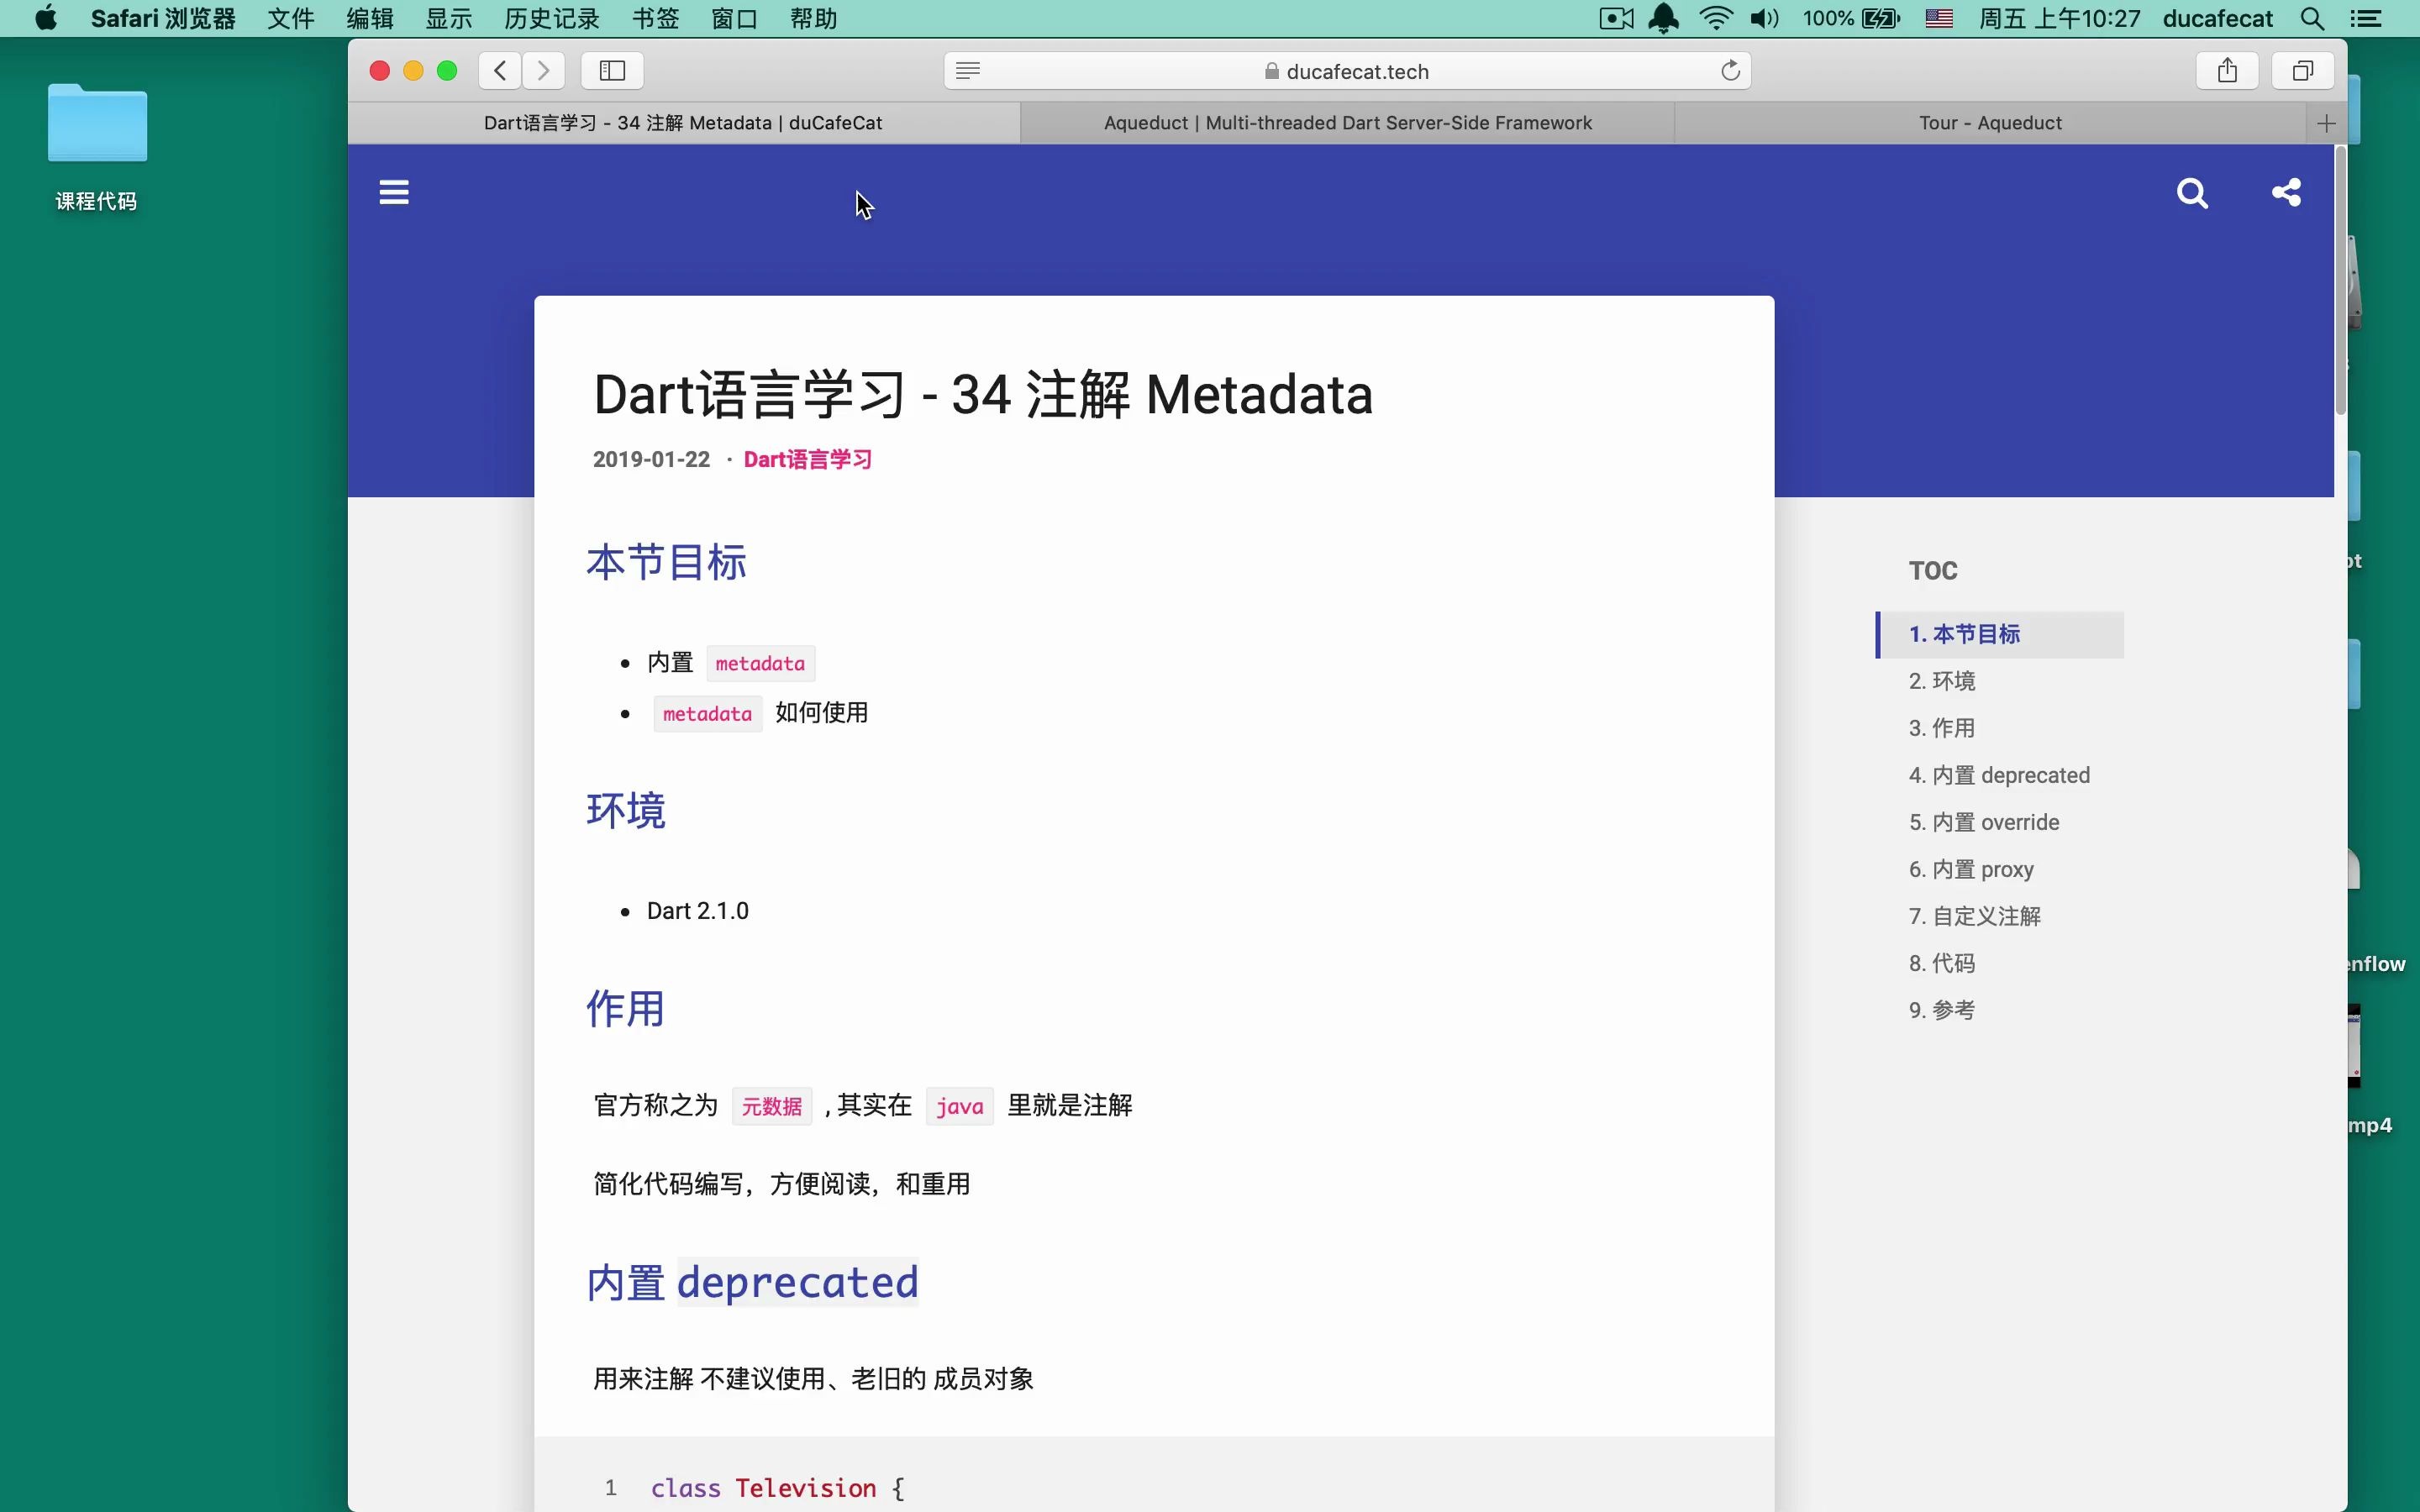Open the notification bell menu bar icon
2420x1512 pixels.
1664,18
